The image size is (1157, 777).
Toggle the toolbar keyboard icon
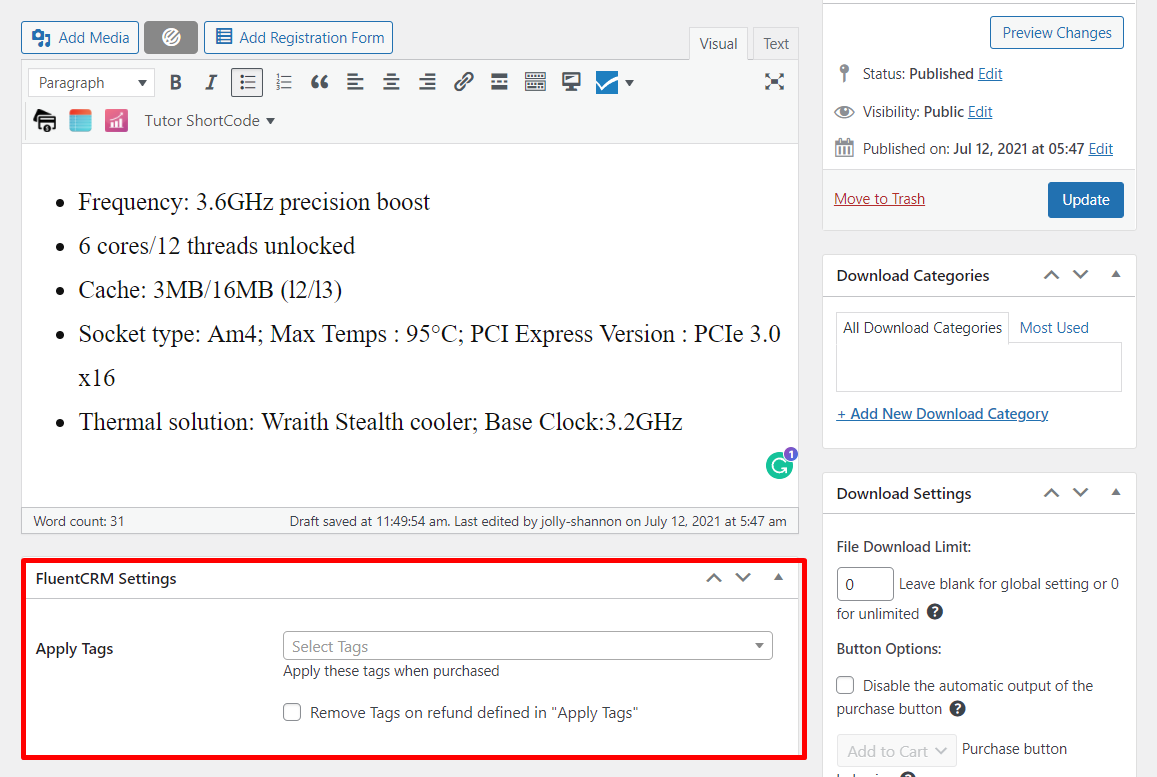point(535,83)
